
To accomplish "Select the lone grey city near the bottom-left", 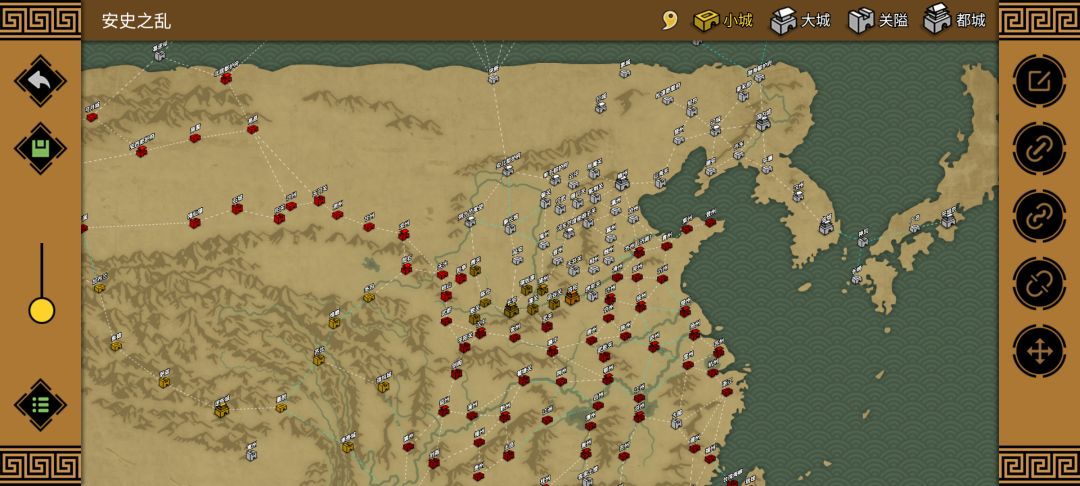I will pyautogui.click(x=251, y=455).
